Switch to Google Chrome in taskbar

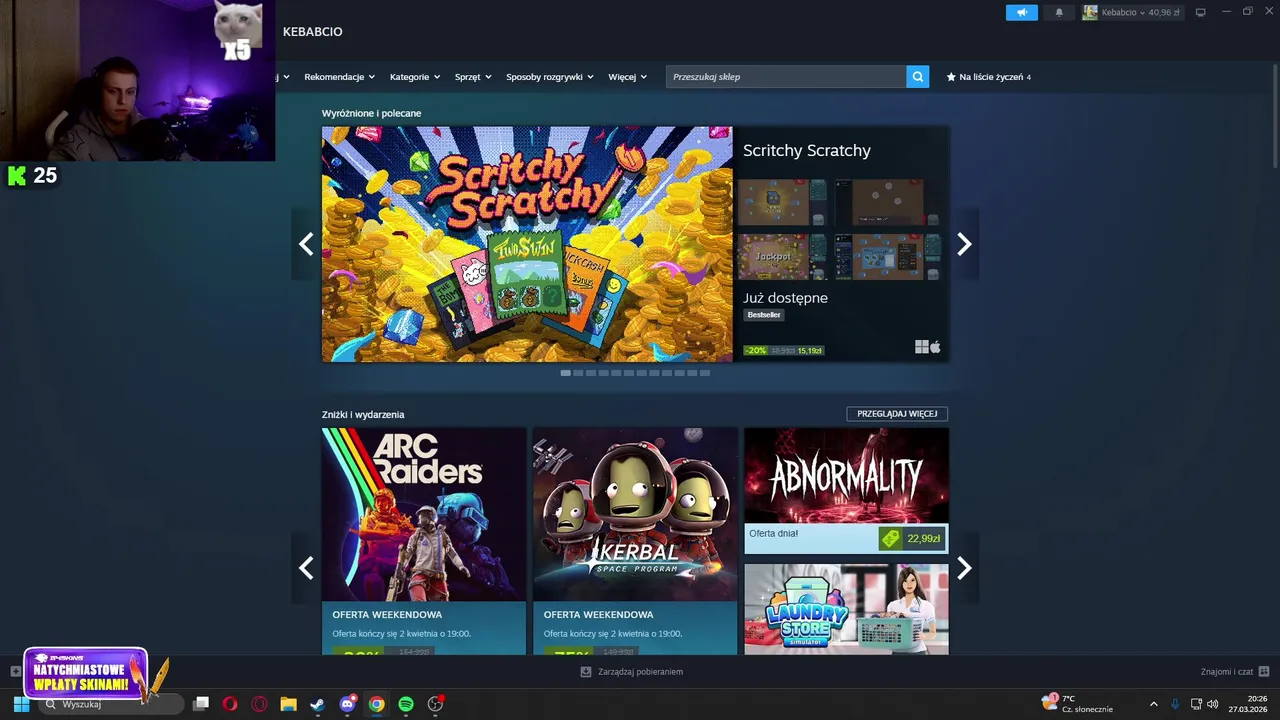pyautogui.click(x=376, y=704)
